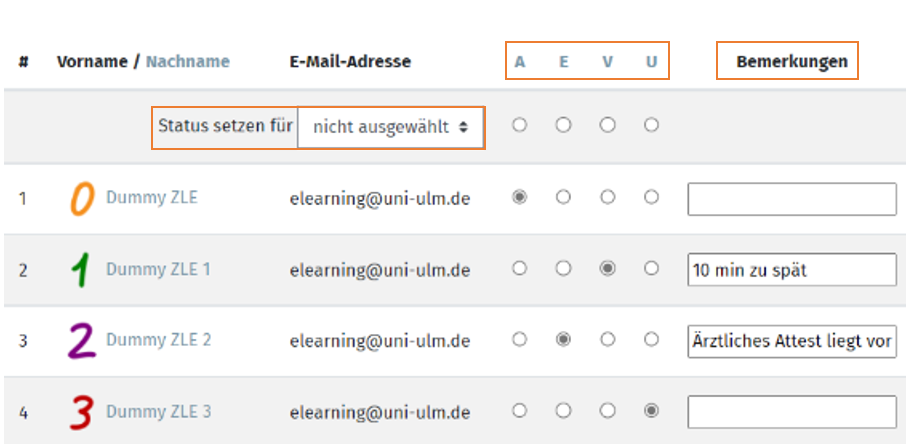Open the 'nicht ausgewählt' status dropdown
Screen dimensions: 906x444
click(x=391, y=127)
